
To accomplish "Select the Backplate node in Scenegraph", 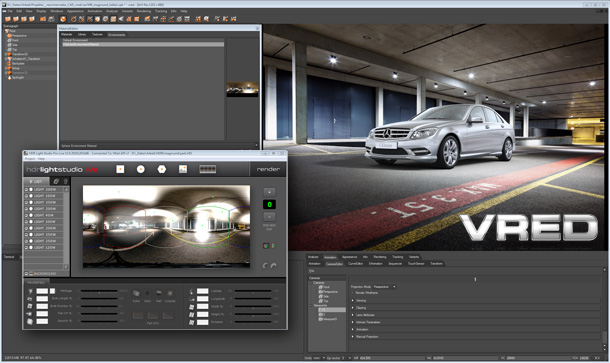I will [18, 63].
